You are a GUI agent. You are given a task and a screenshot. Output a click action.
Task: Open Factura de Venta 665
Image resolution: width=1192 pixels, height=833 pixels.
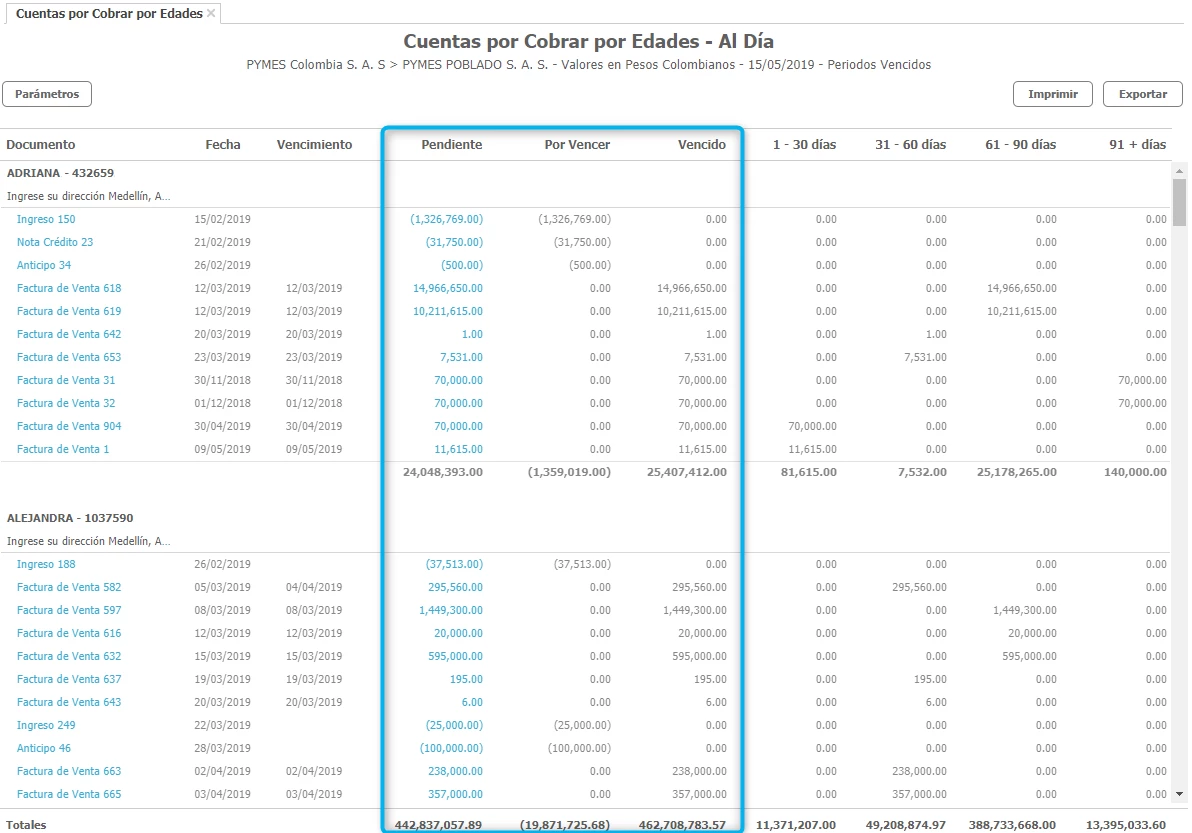[69, 794]
